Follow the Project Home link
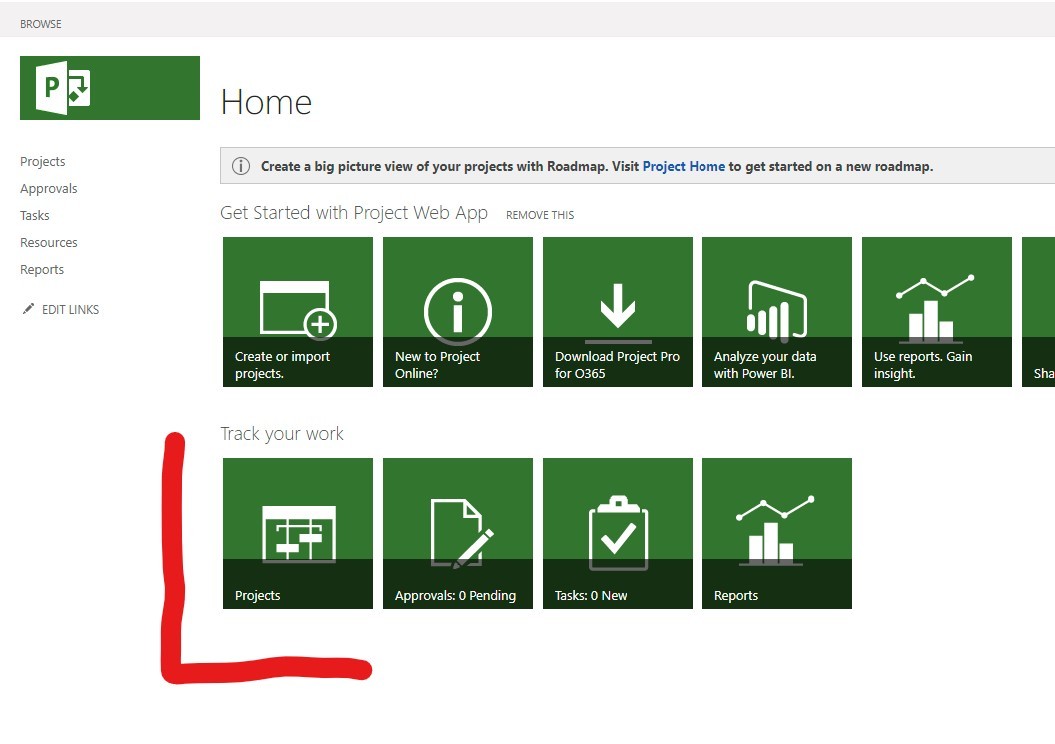This screenshot has height=744, width=1055. [684, 166]
